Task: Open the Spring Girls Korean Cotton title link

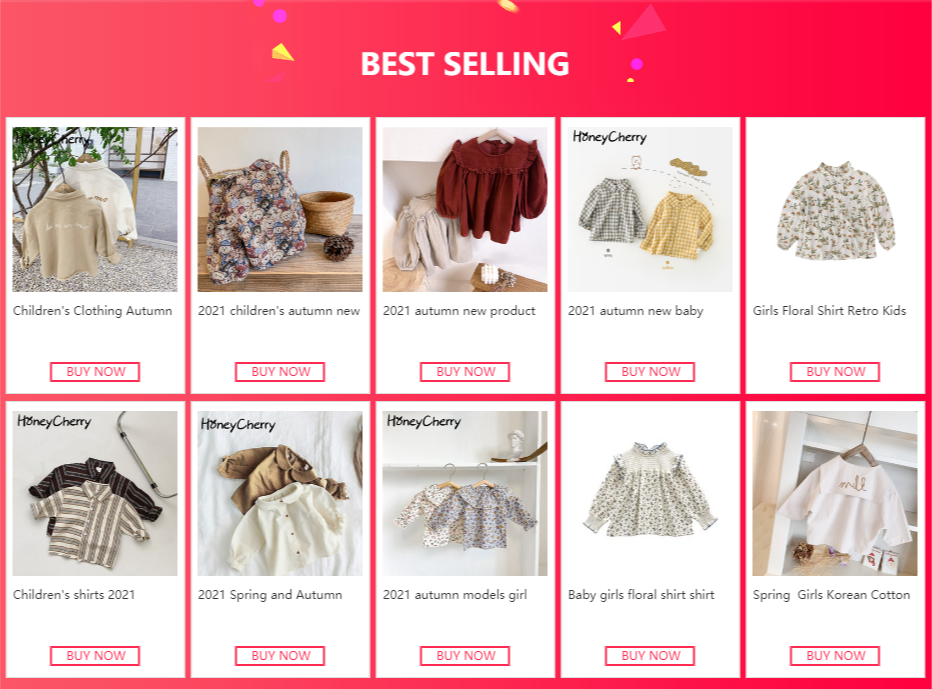Action: 831,595
